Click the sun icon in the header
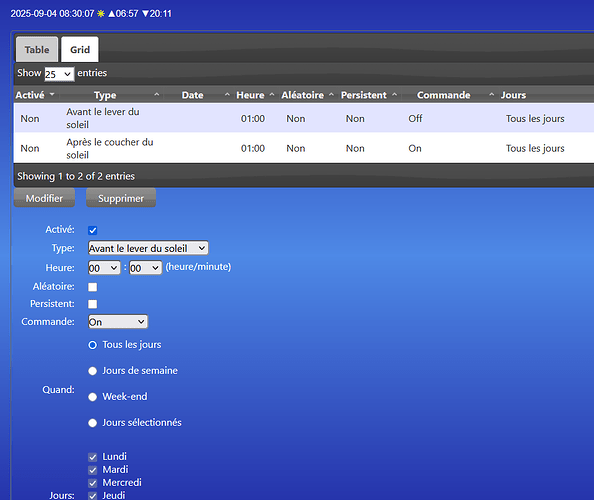The height and width of the screenshot is (500, 594). pyautogui.click(x=101, y=14)
